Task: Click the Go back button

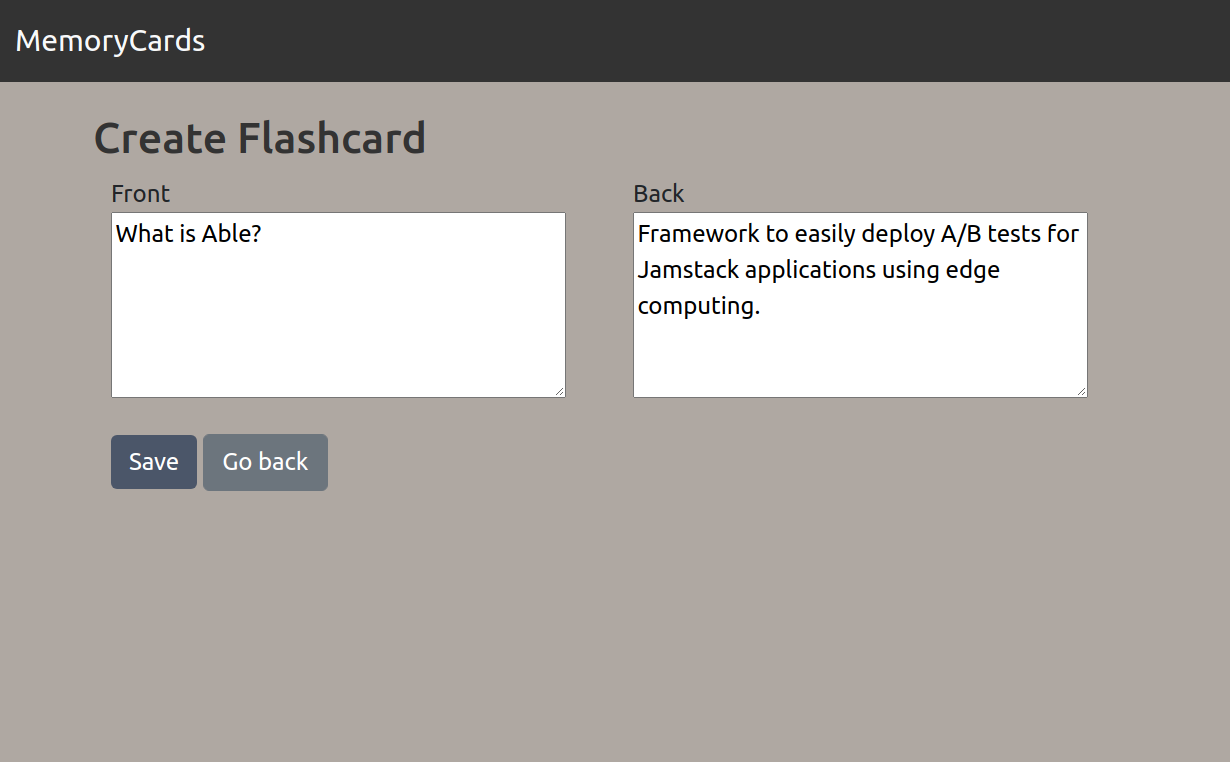Action: [265, 462]
